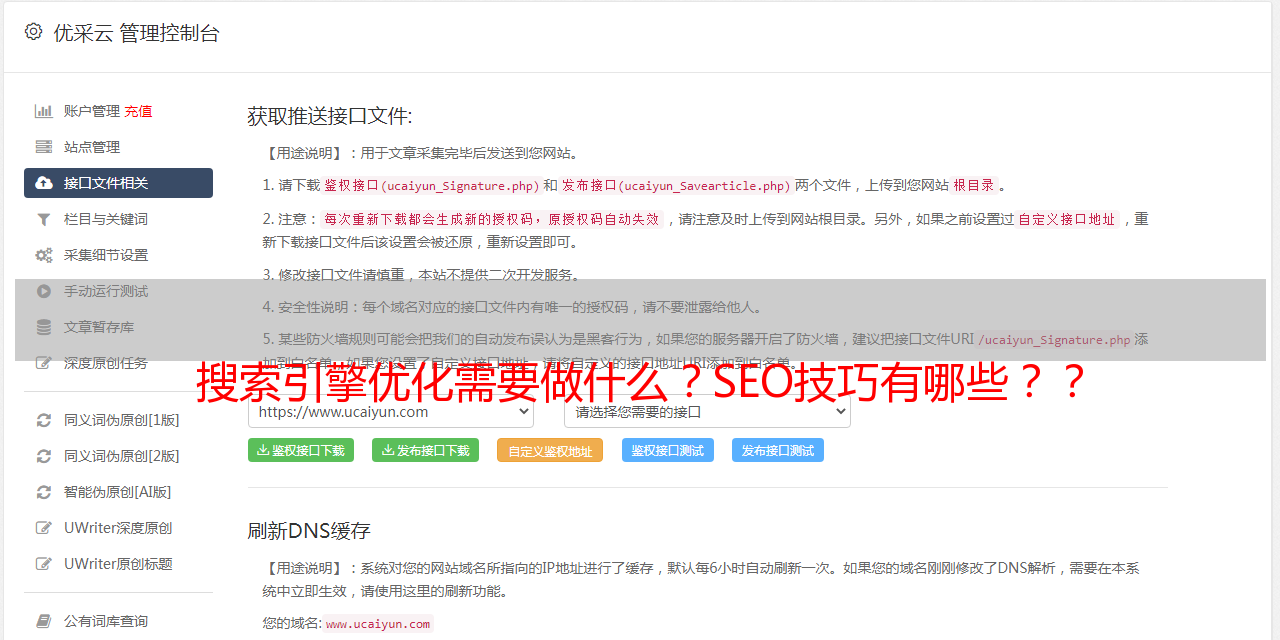Open the https://www.ucaiyun.com site dropdown

(x=391, y=412)
